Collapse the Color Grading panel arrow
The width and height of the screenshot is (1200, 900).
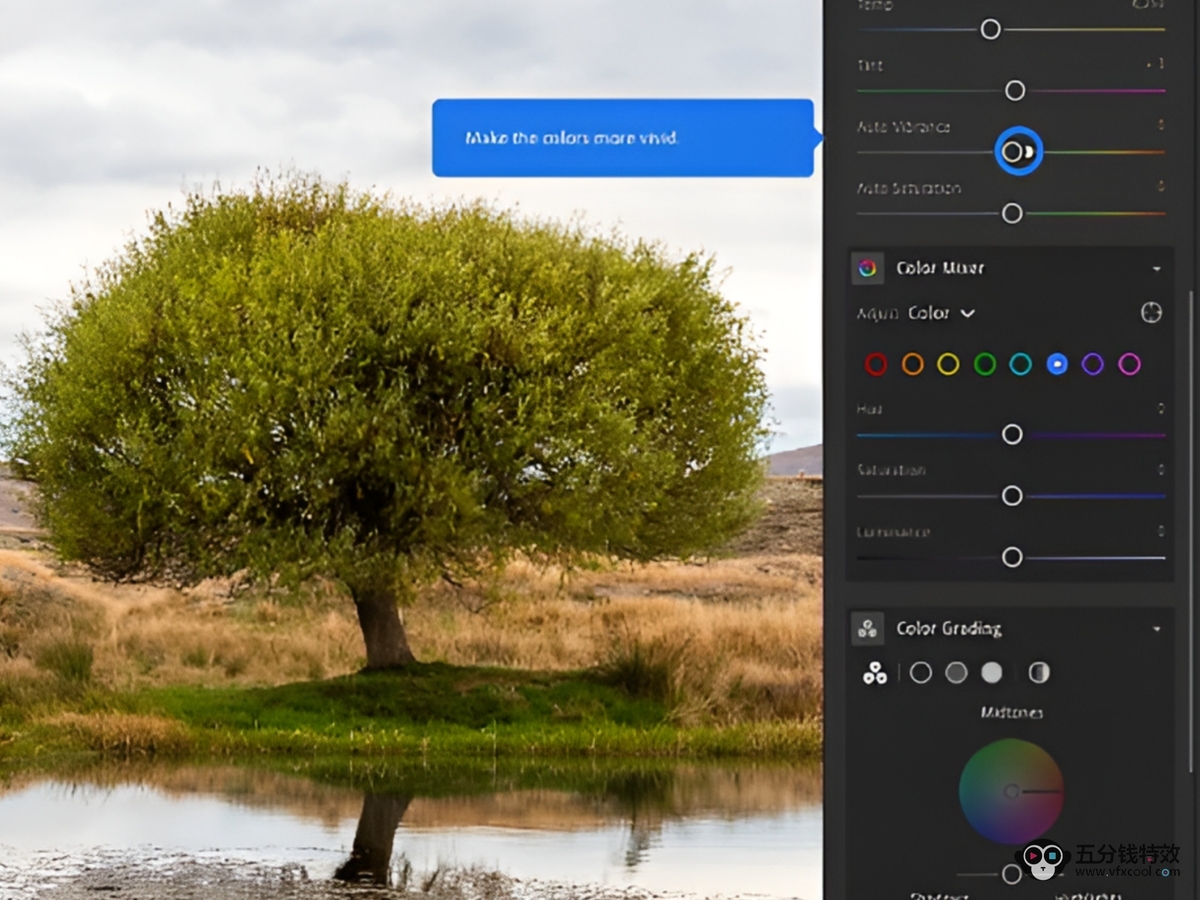(x=1157, y=629)
